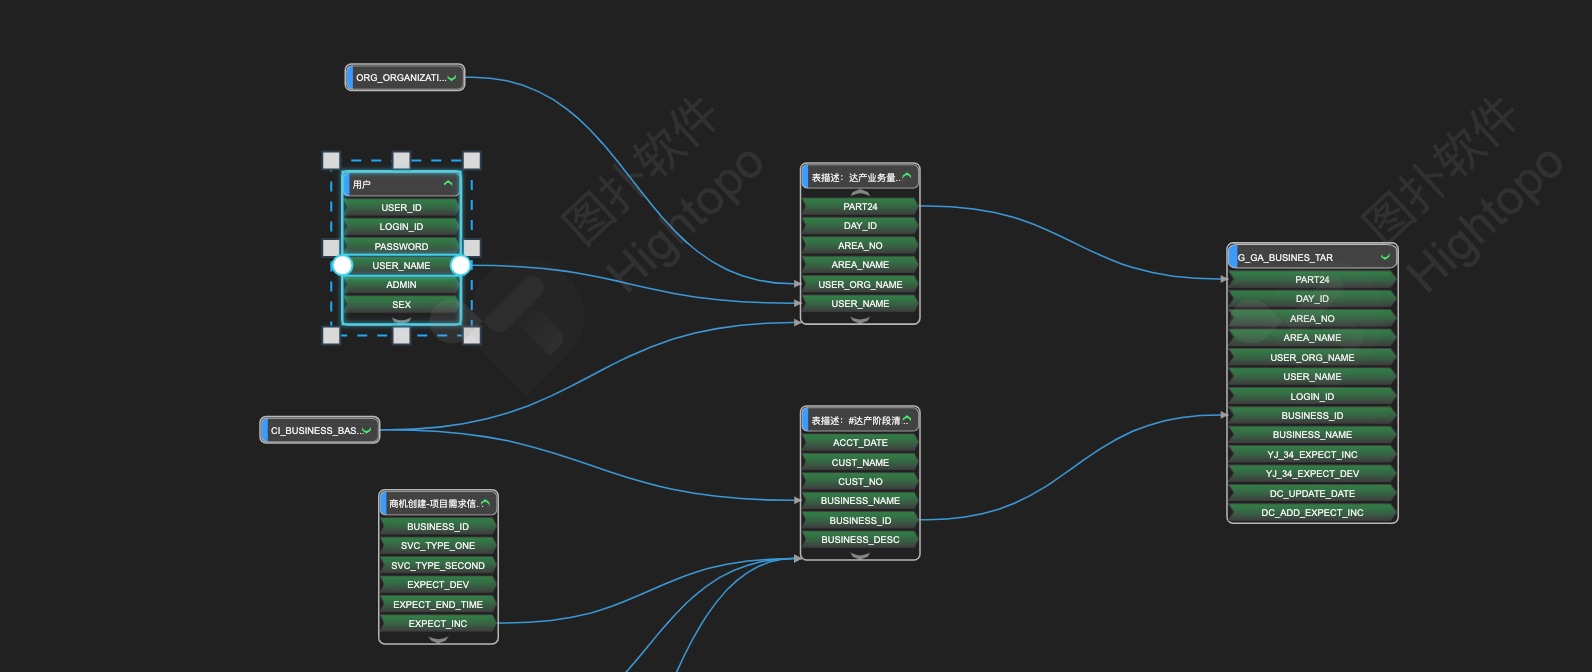Select USER_ORG_NAME in G_GA_BUSINES_TAR table
The image size is (1592, 672).
point(1312,357)
